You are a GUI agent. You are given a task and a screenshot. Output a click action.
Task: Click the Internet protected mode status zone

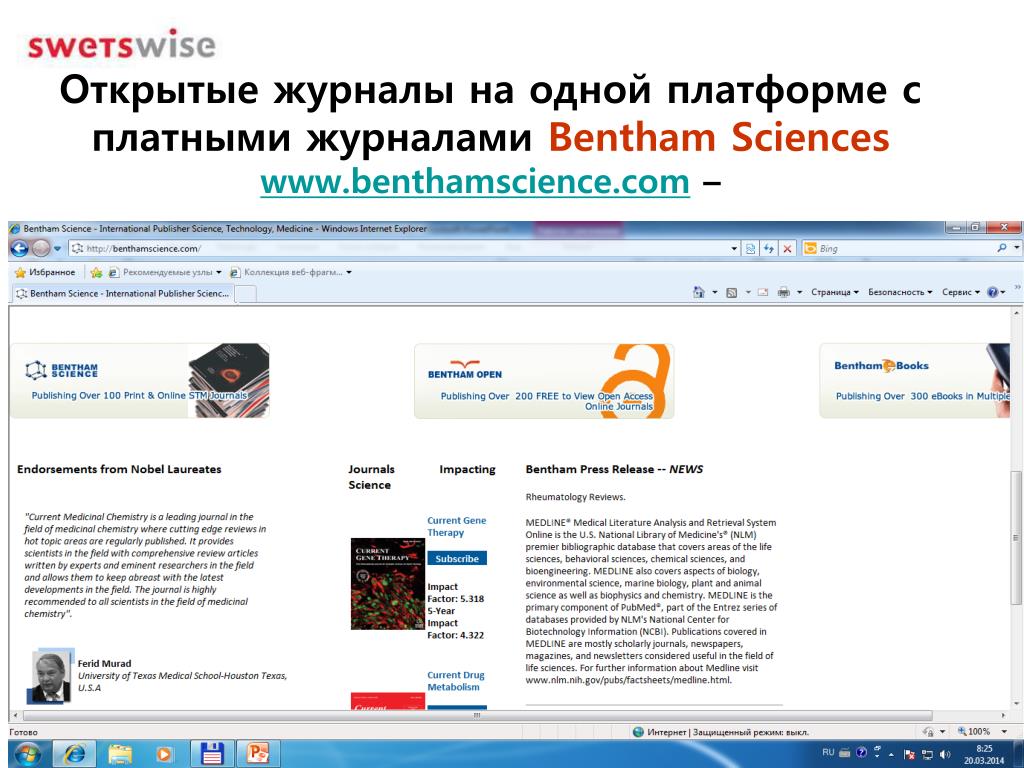click(x=721, y=732)
